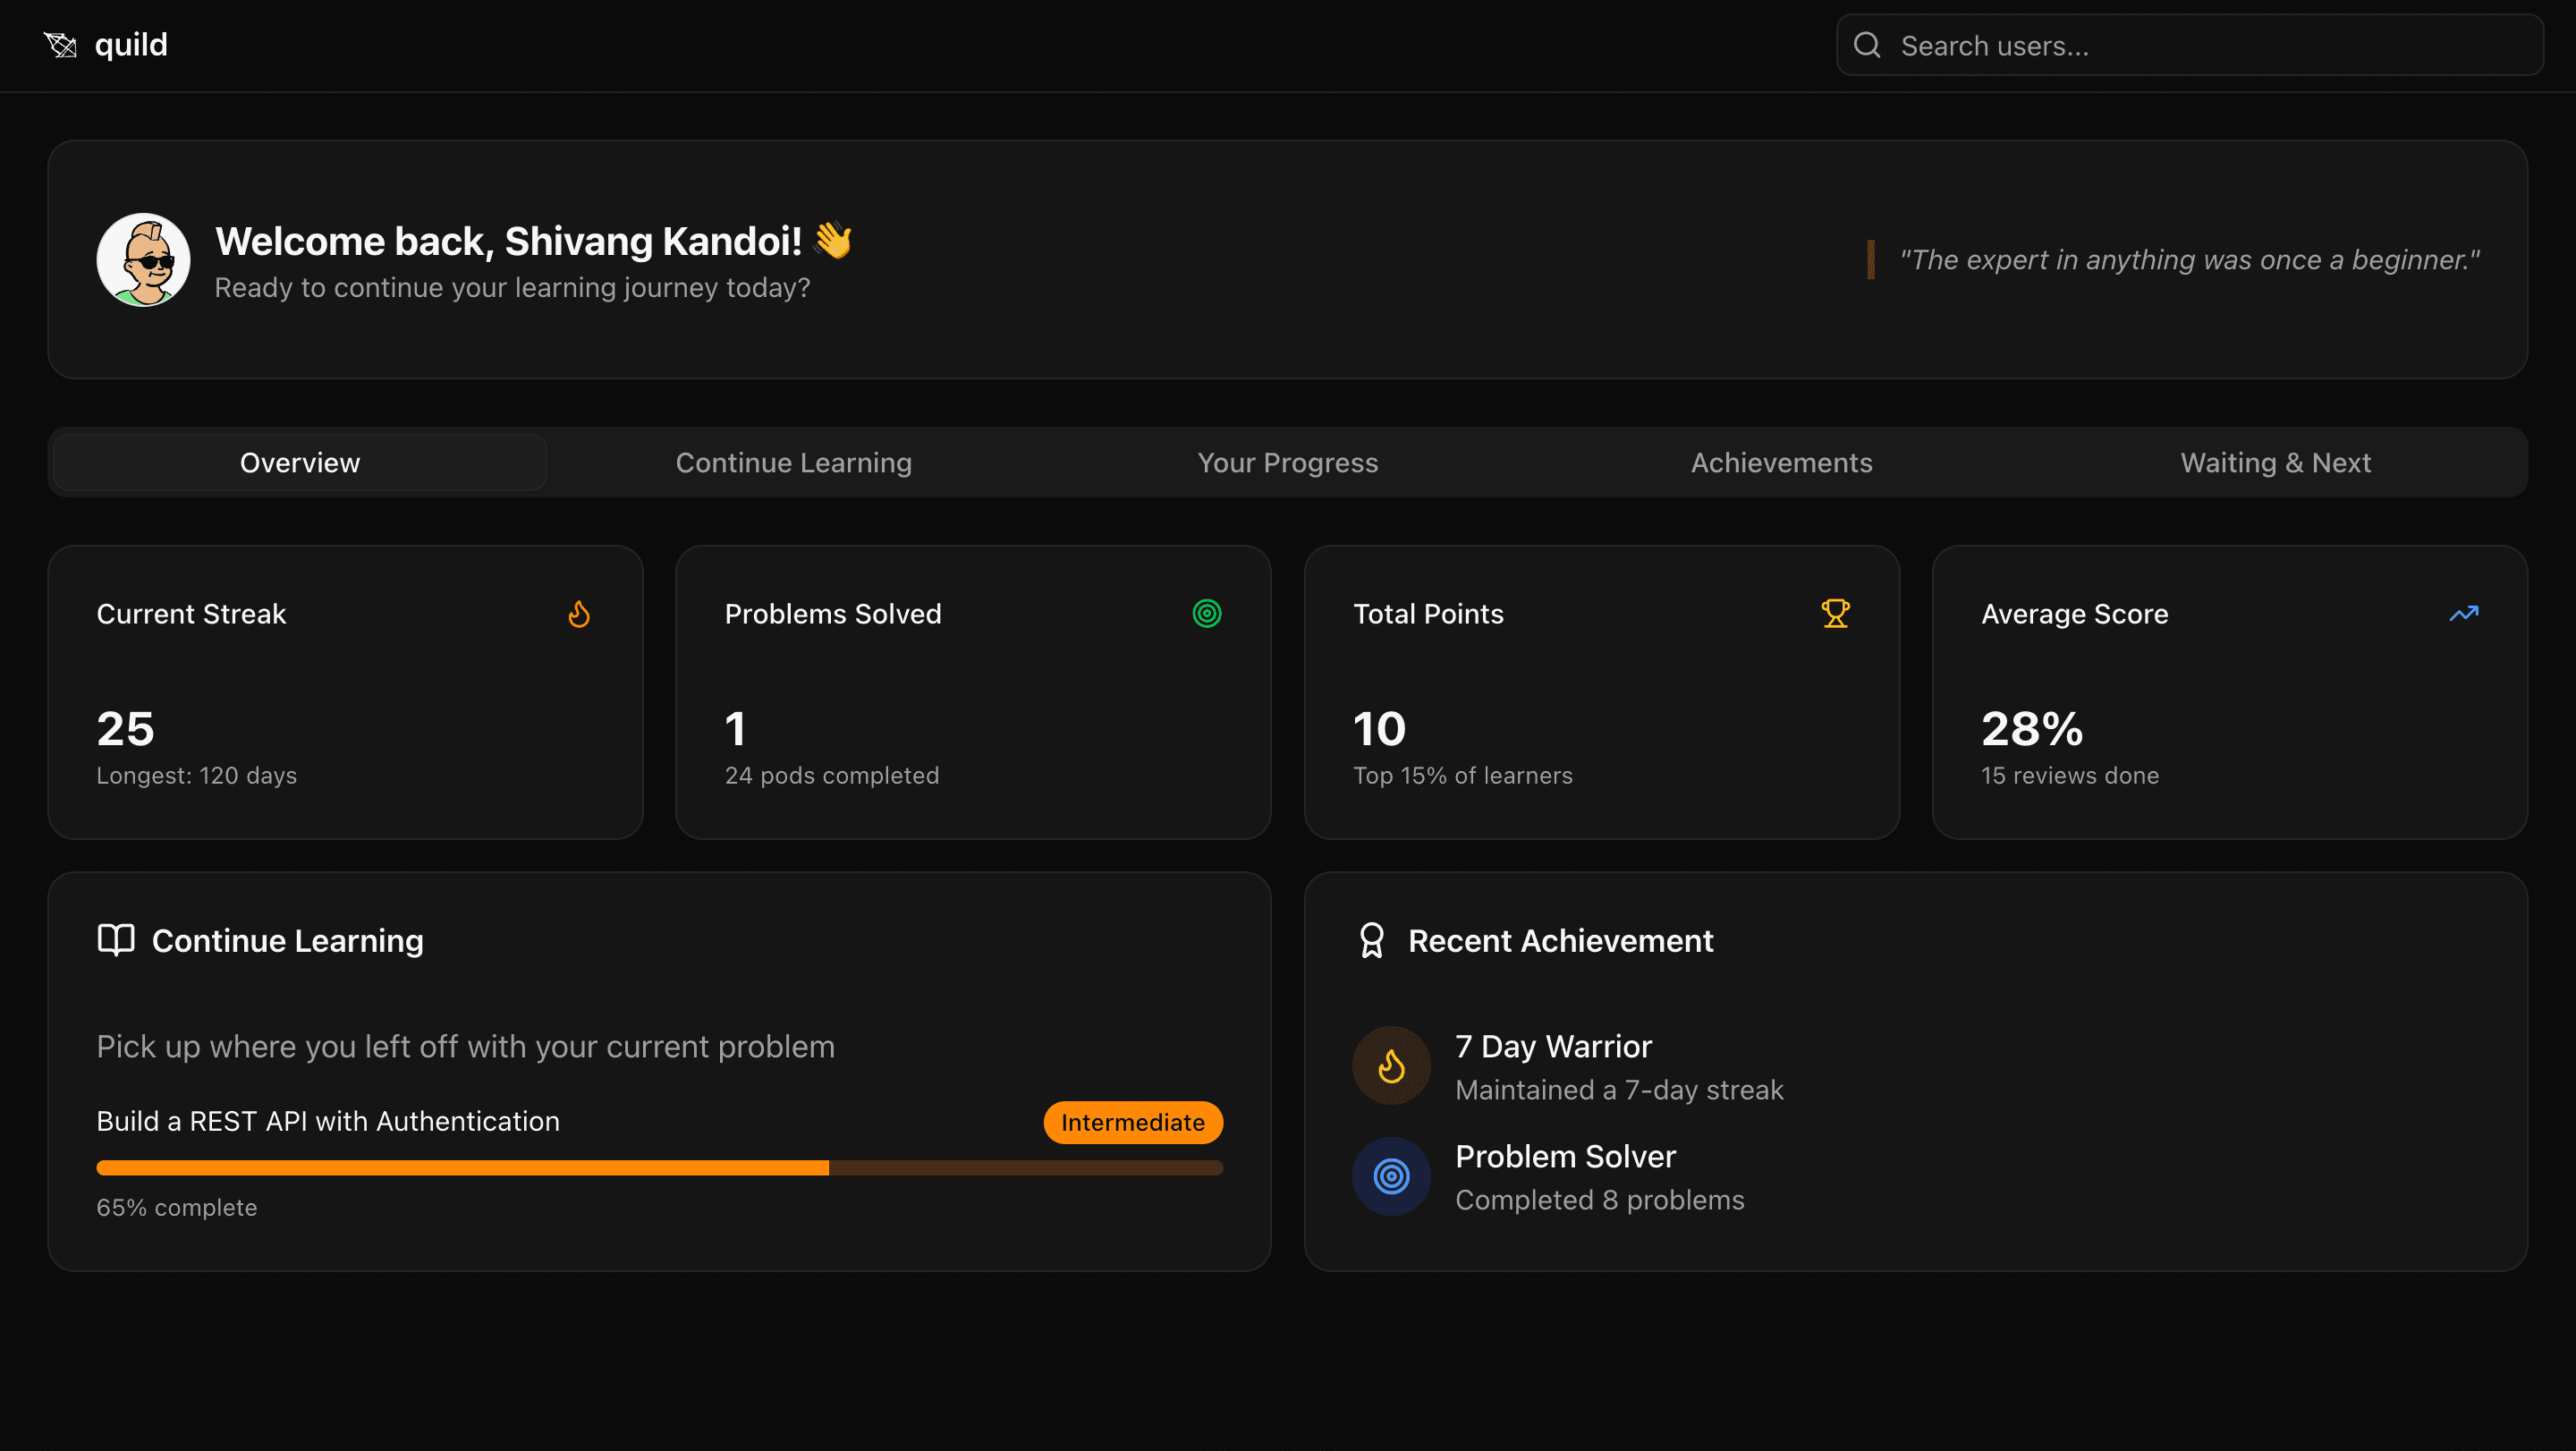Screen dimensions: 2576x1451
Task: Click the quild origami logo
Action: click(60, 44)
